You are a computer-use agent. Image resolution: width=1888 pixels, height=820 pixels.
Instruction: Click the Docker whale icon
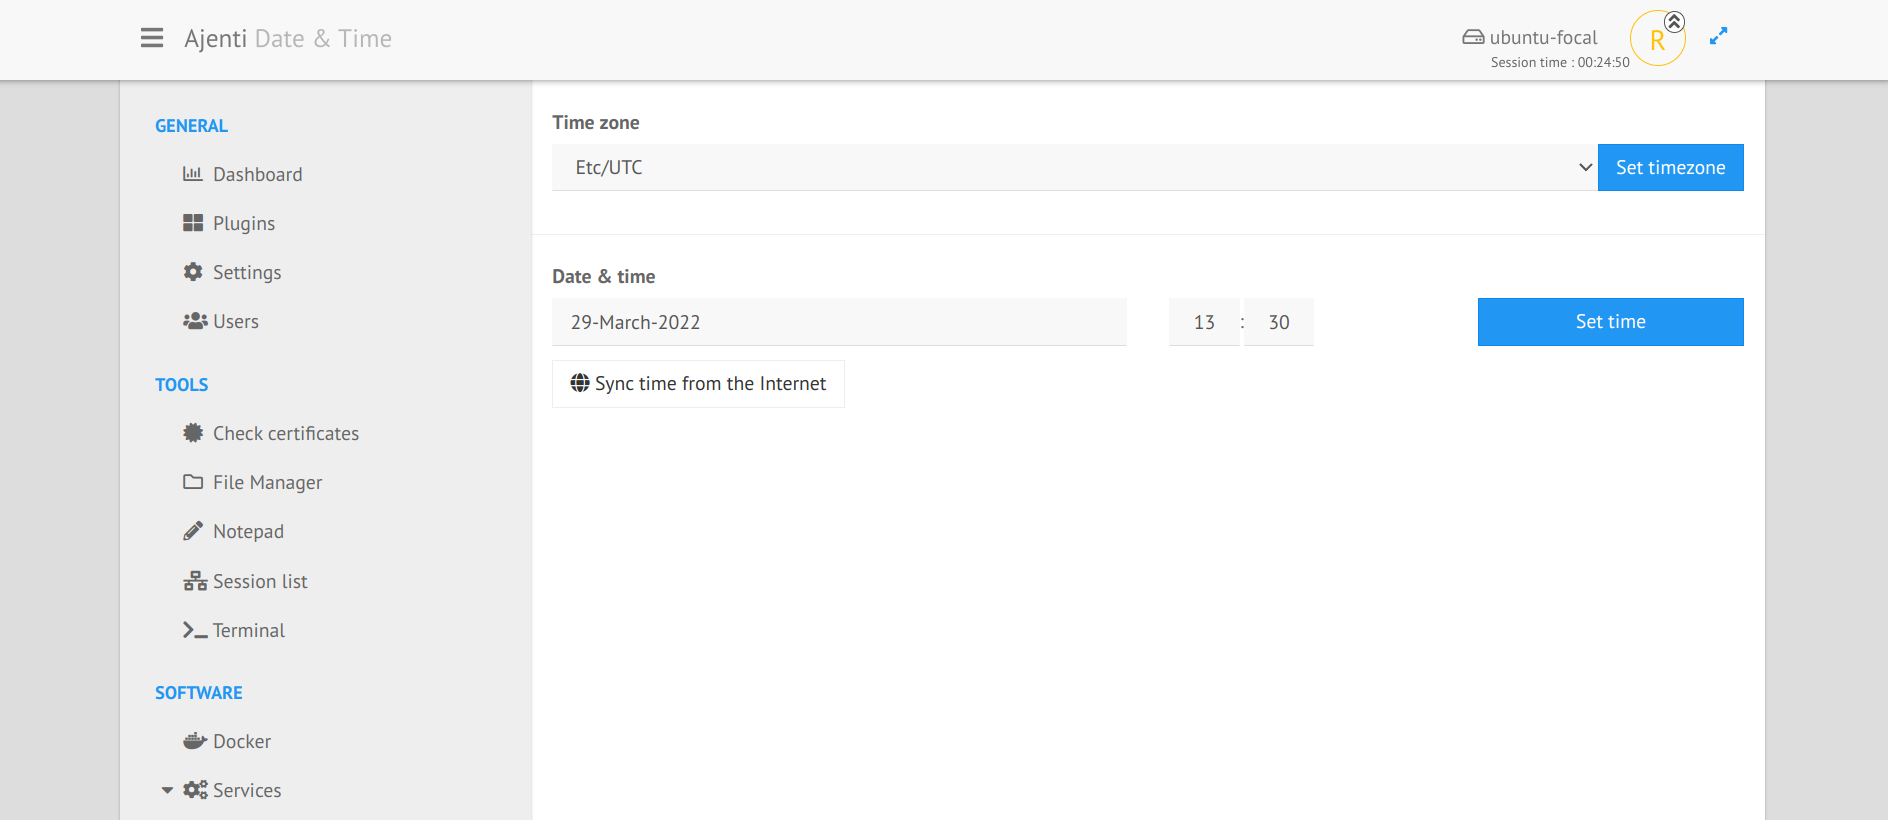tap(195, 741)
